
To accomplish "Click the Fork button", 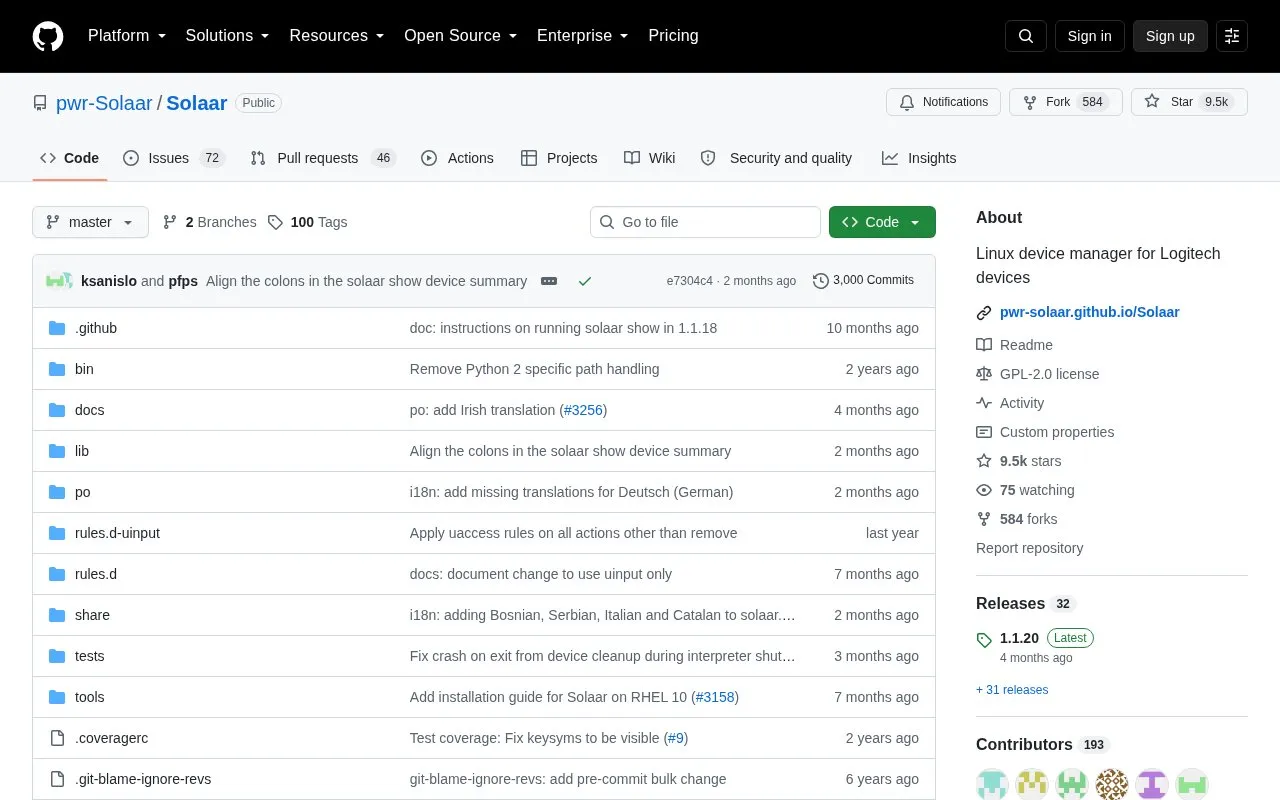I will (x=1066, y=102).
